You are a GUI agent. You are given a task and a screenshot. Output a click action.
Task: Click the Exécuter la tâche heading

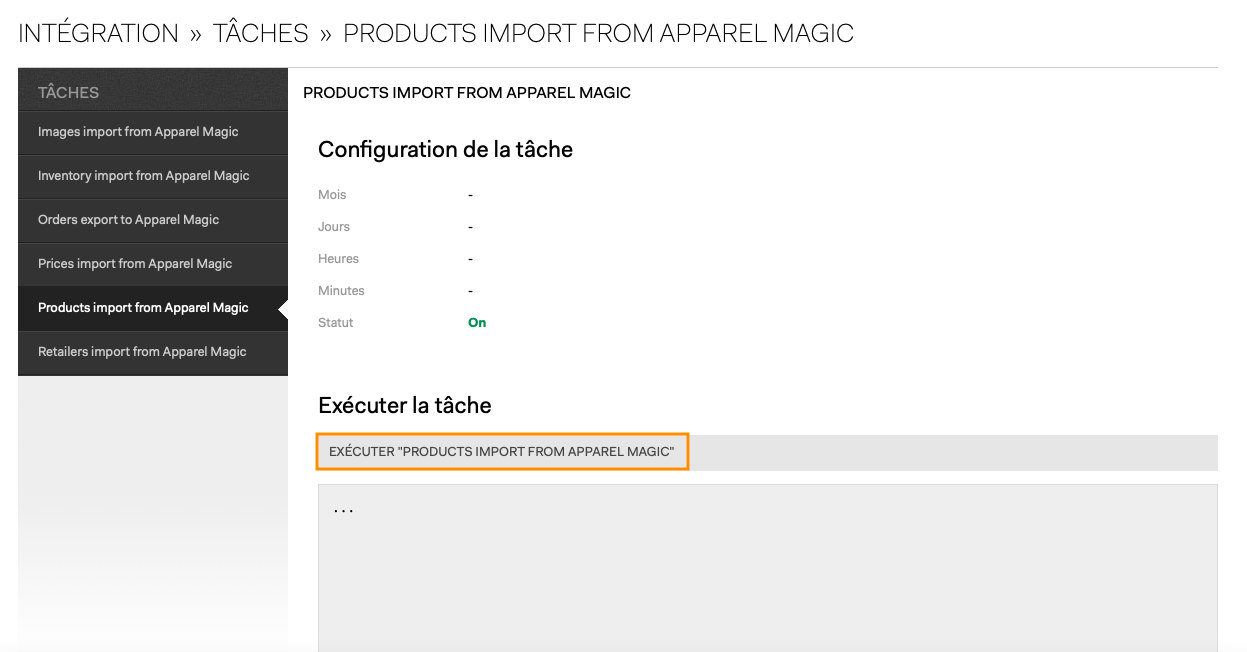click(404, 406)
